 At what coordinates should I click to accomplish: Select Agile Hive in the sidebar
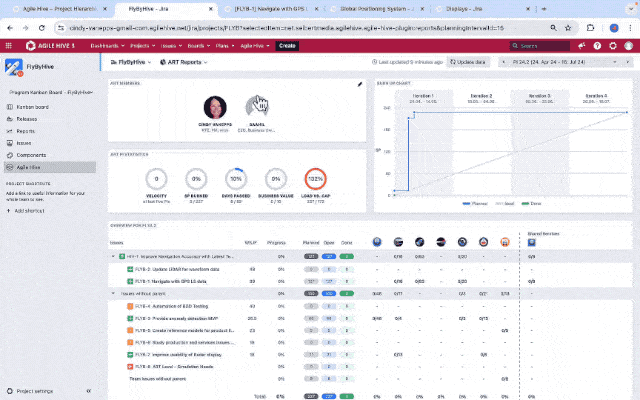click(x=50, y=167)
